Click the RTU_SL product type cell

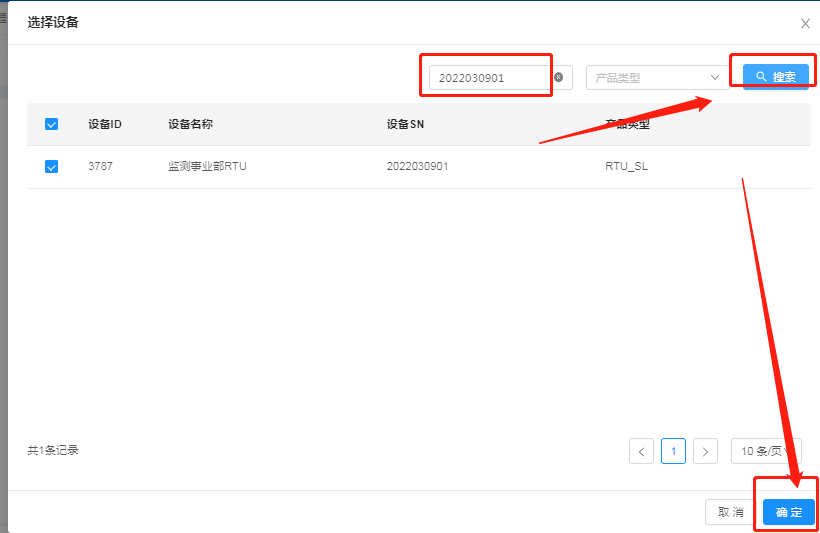tap(626, 167)
